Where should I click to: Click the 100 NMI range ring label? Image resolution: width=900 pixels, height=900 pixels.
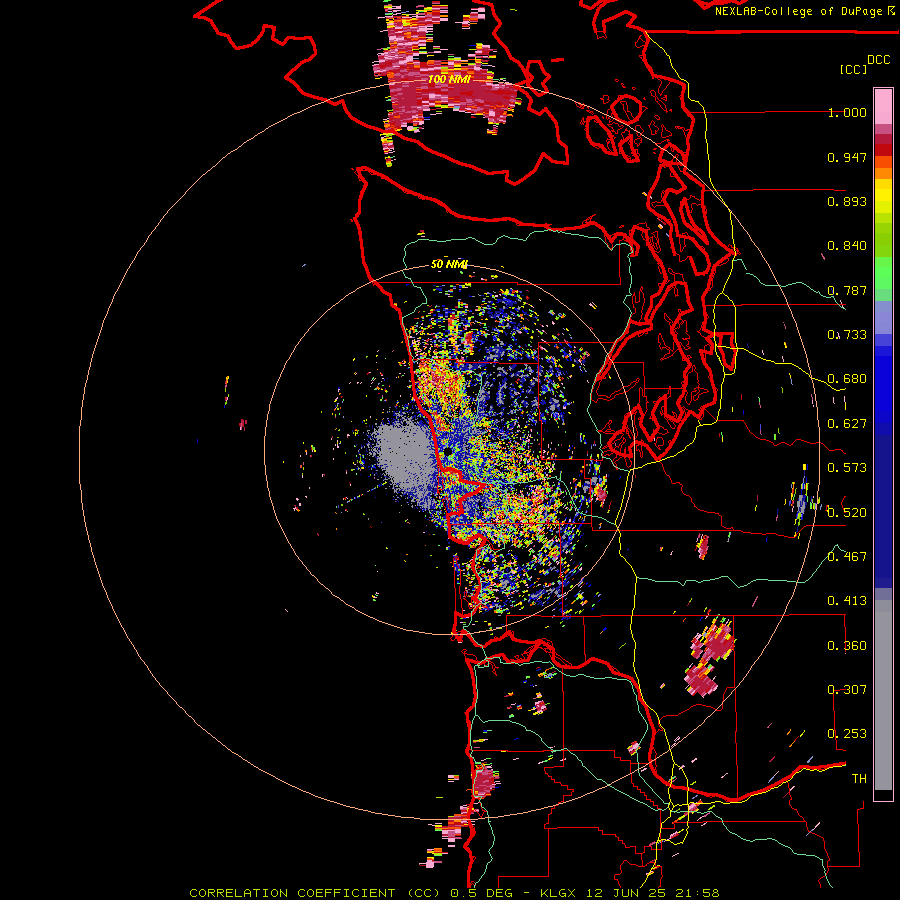tap(449, 79)
